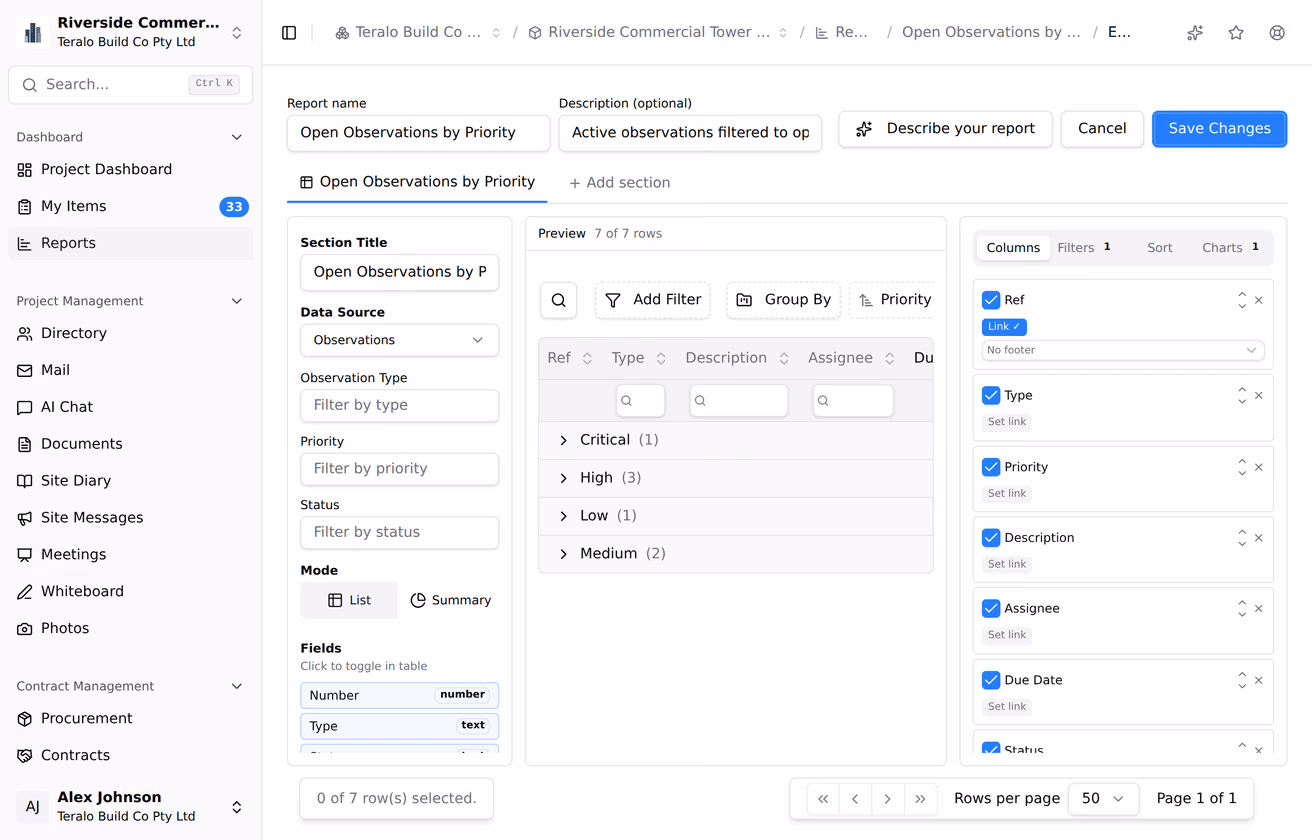Add a new report section
The height and width of the screenshot is (840, 1312).
[x=619, y=183]
